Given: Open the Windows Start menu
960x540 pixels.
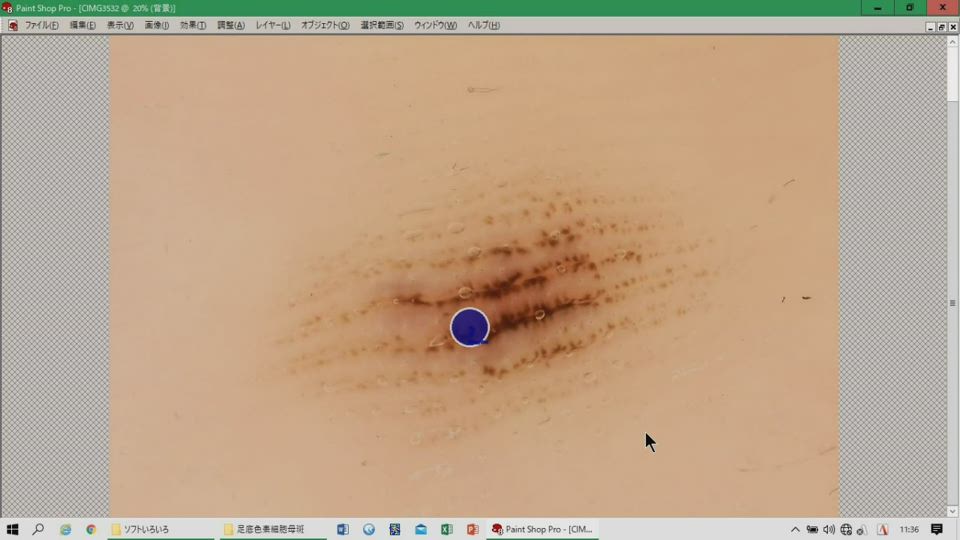Looking at the screenshot, I should click(12, 529).
